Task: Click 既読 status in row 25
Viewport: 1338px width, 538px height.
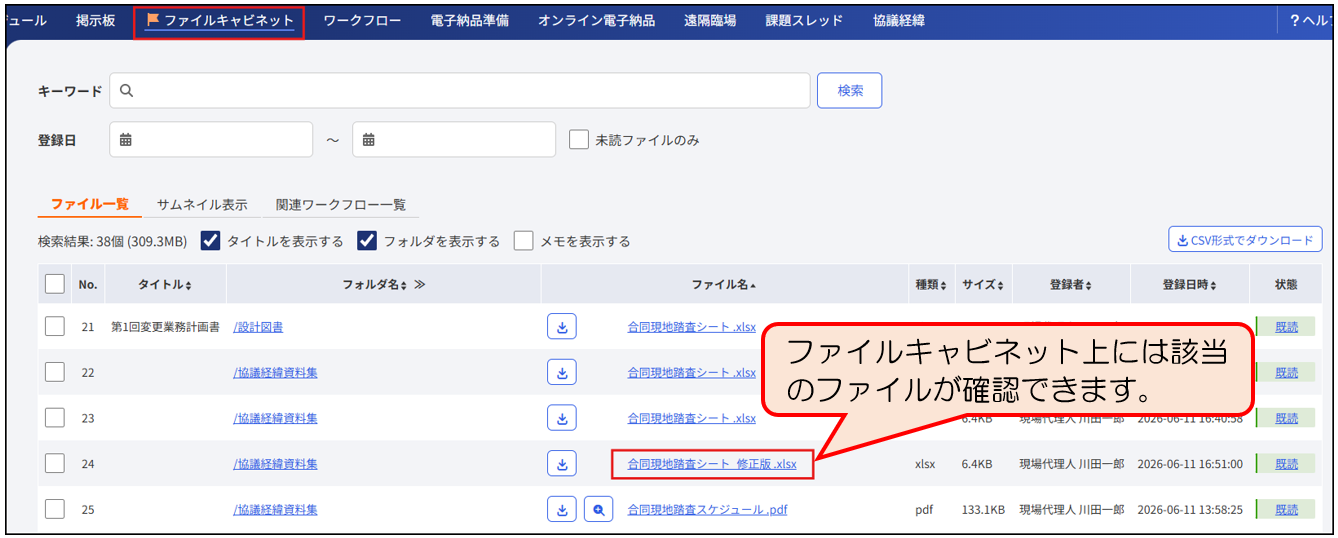Action: 1286,510
